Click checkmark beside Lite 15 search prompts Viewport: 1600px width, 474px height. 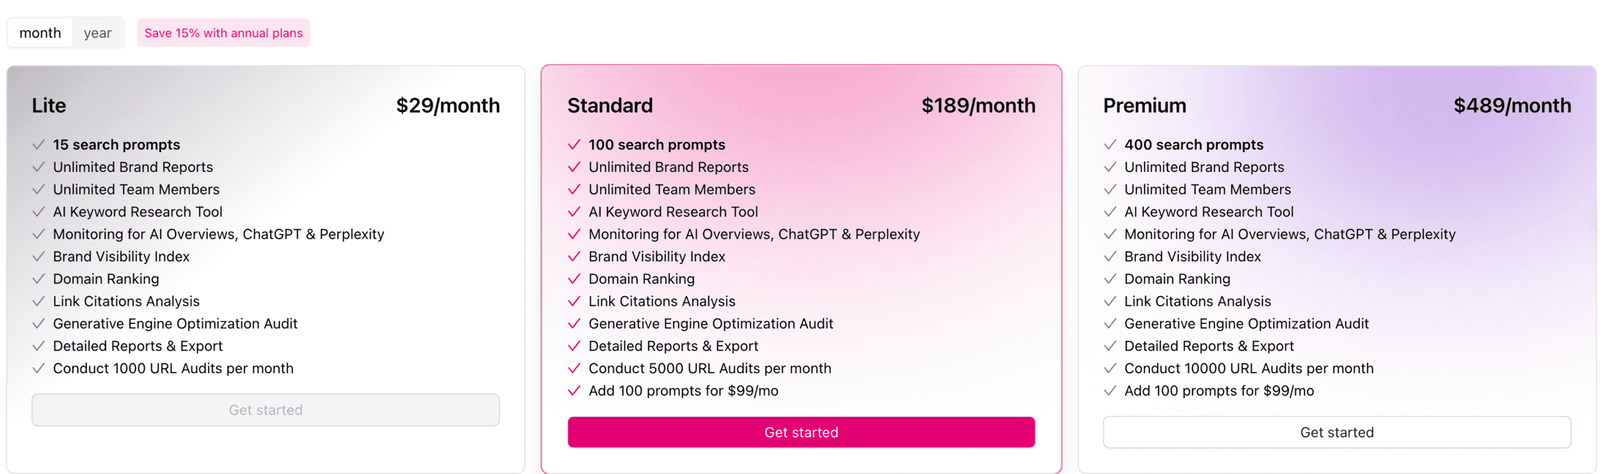click(x=39, y=145)
